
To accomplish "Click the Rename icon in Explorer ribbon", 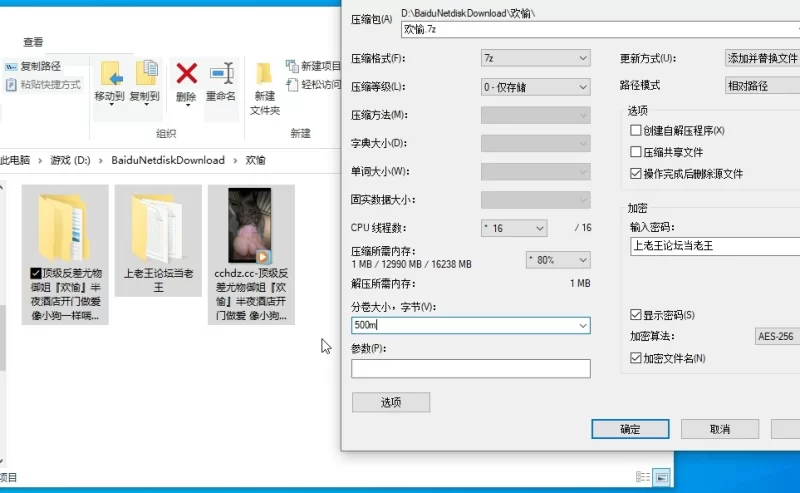I will pos(221,73).
